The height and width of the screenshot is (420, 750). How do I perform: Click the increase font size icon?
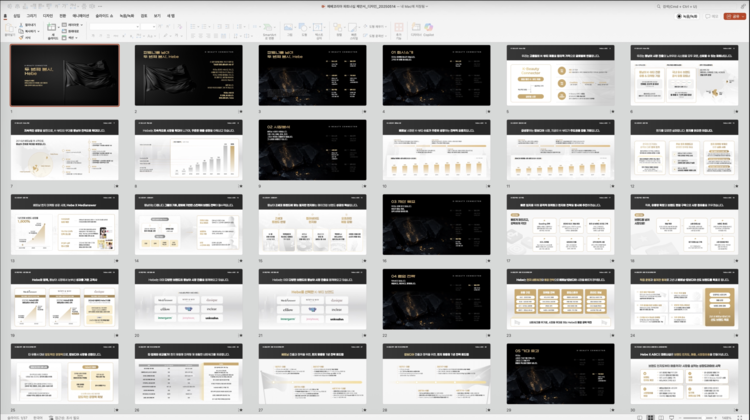point(160,27)
